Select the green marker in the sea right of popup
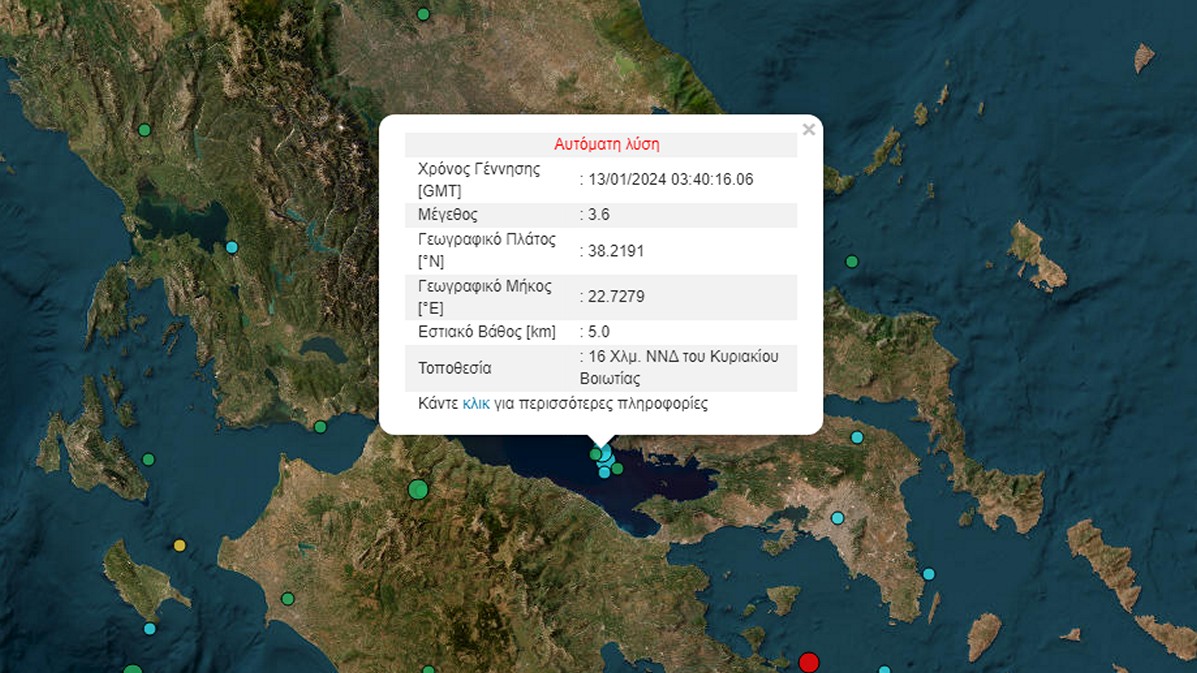Image resolution: width=1197 pixels, height=673 pixels. pyautogui.click(x=852, y=262)
